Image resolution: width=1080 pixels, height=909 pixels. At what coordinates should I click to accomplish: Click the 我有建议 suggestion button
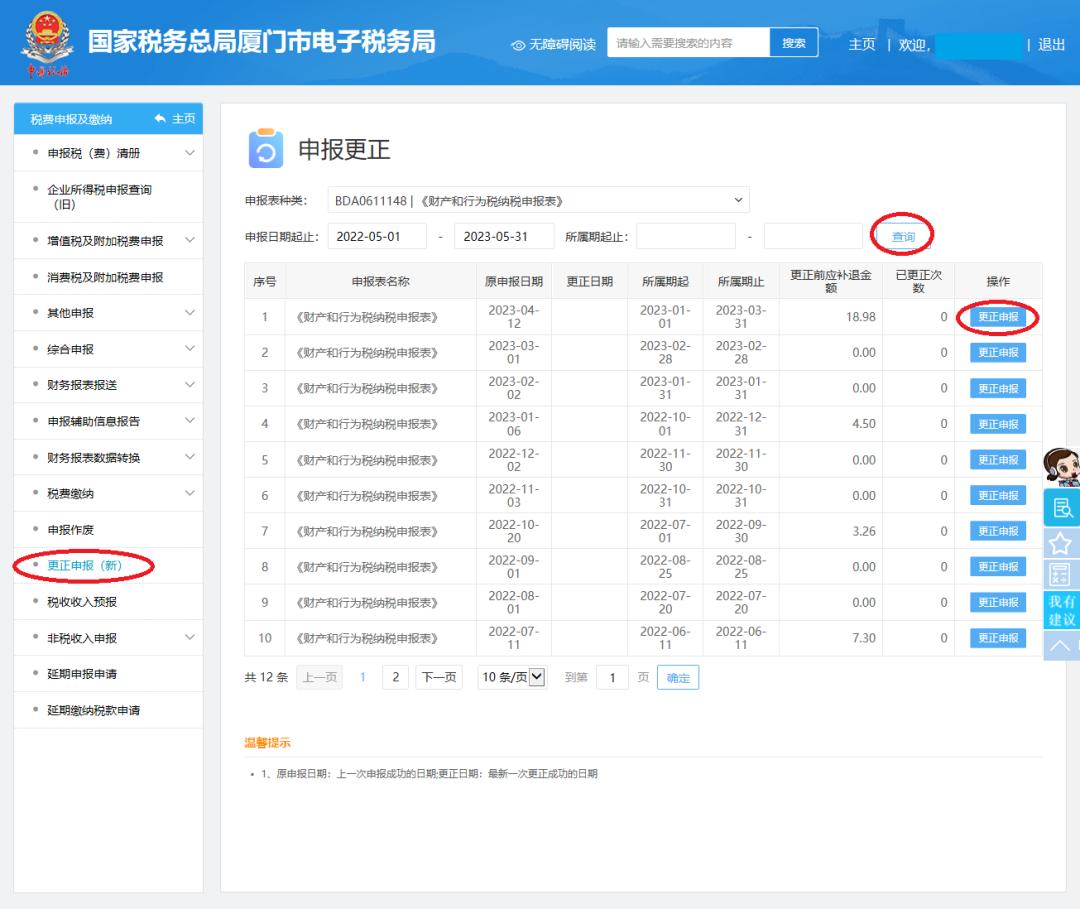pos(1063,608)
